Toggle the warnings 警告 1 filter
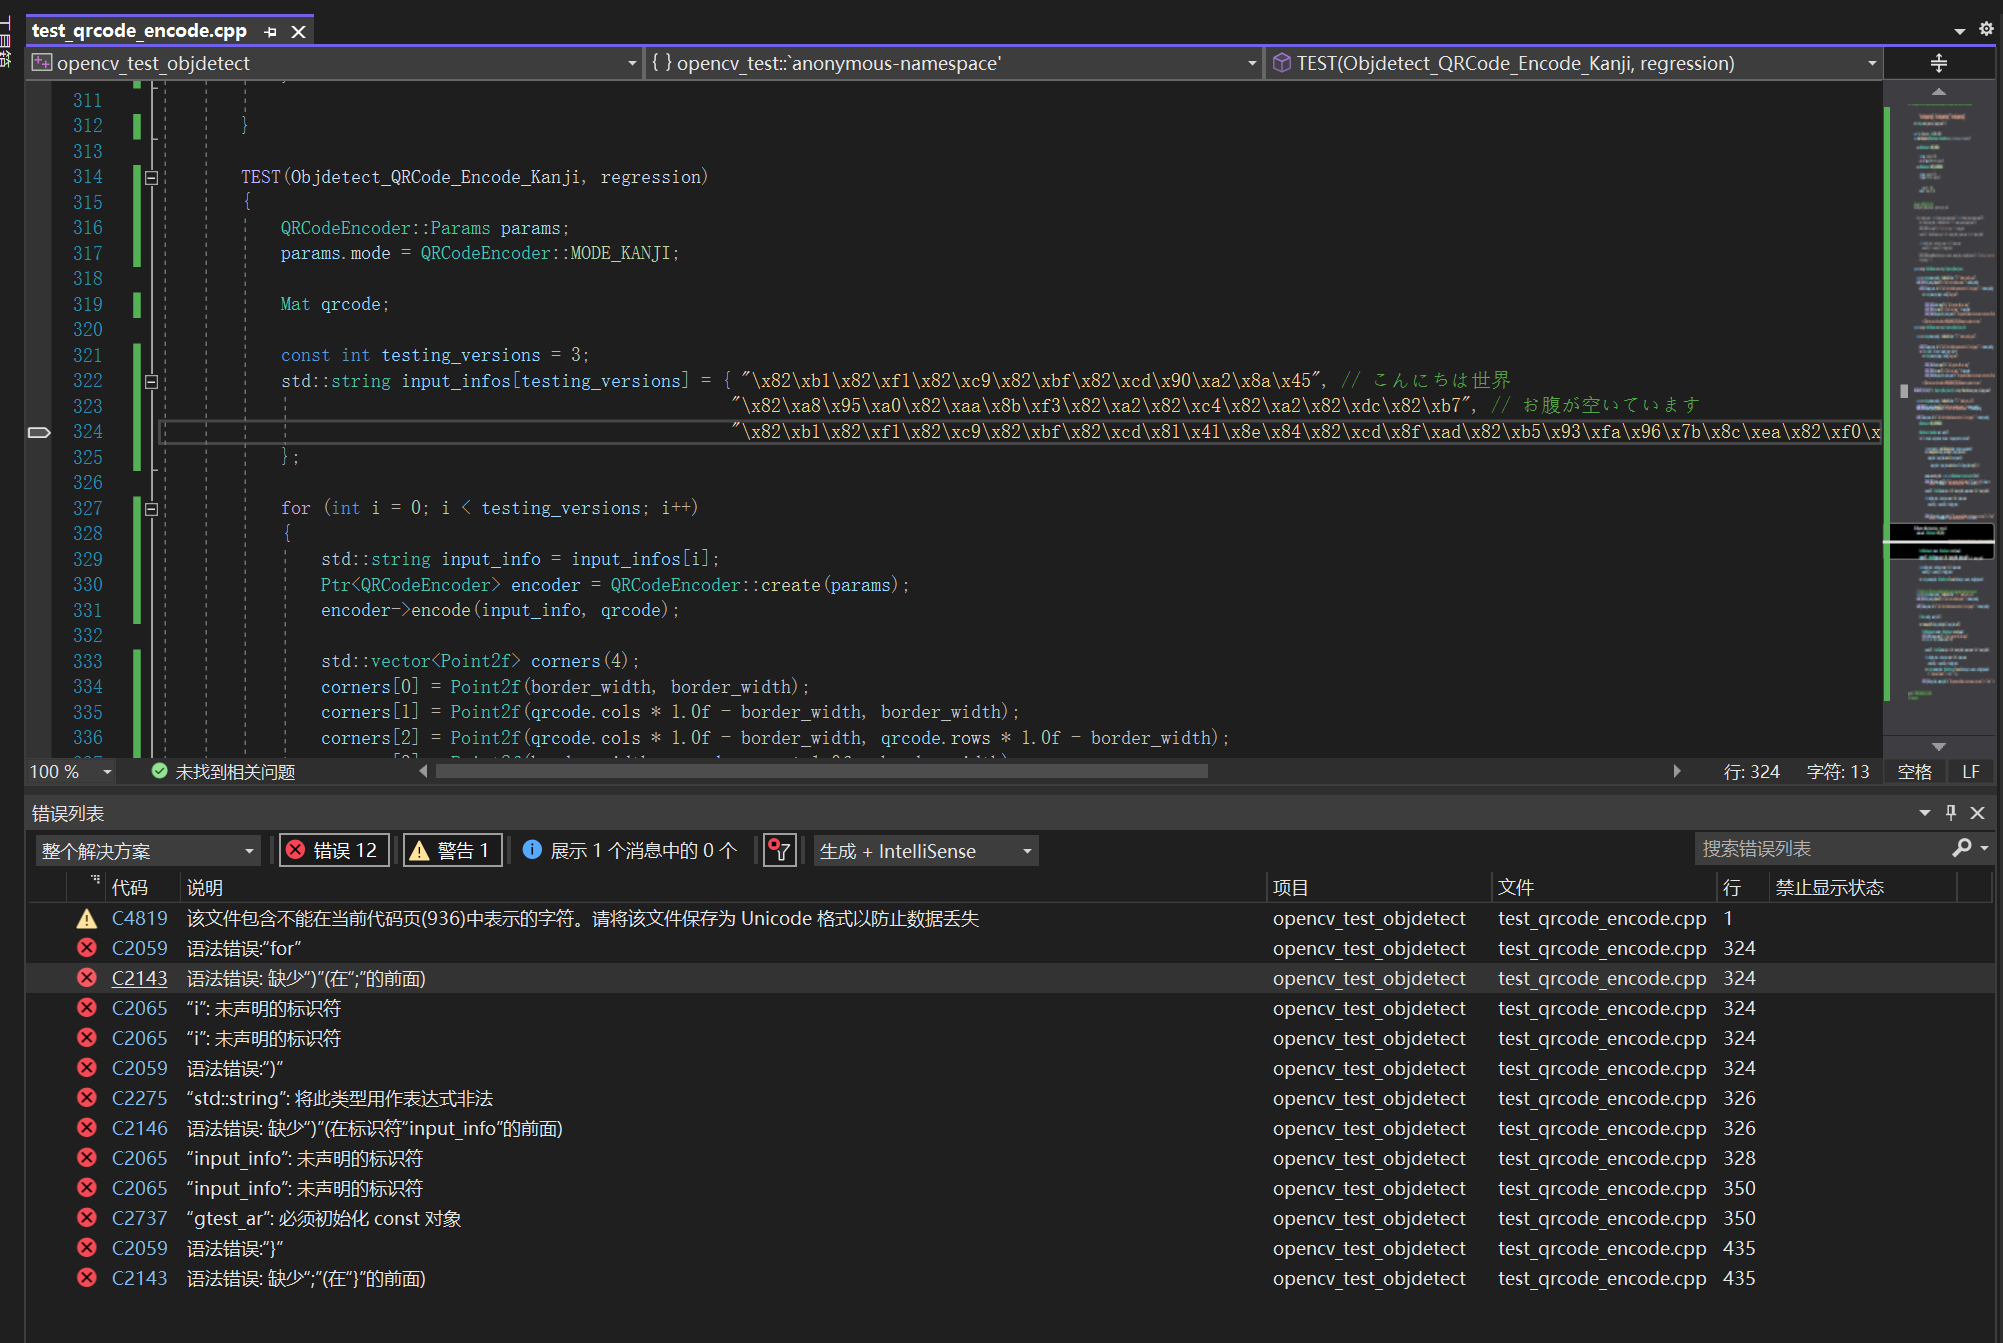 click(452, 850)
